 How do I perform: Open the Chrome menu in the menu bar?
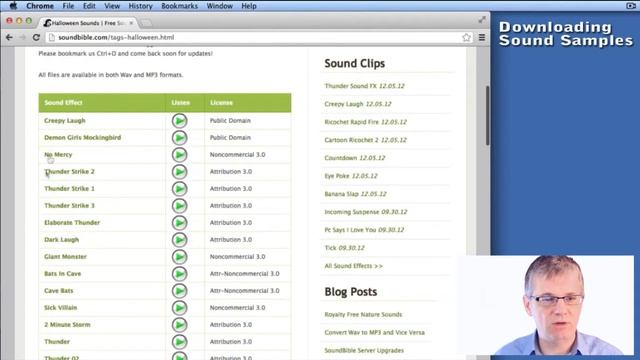pos(40,6)
